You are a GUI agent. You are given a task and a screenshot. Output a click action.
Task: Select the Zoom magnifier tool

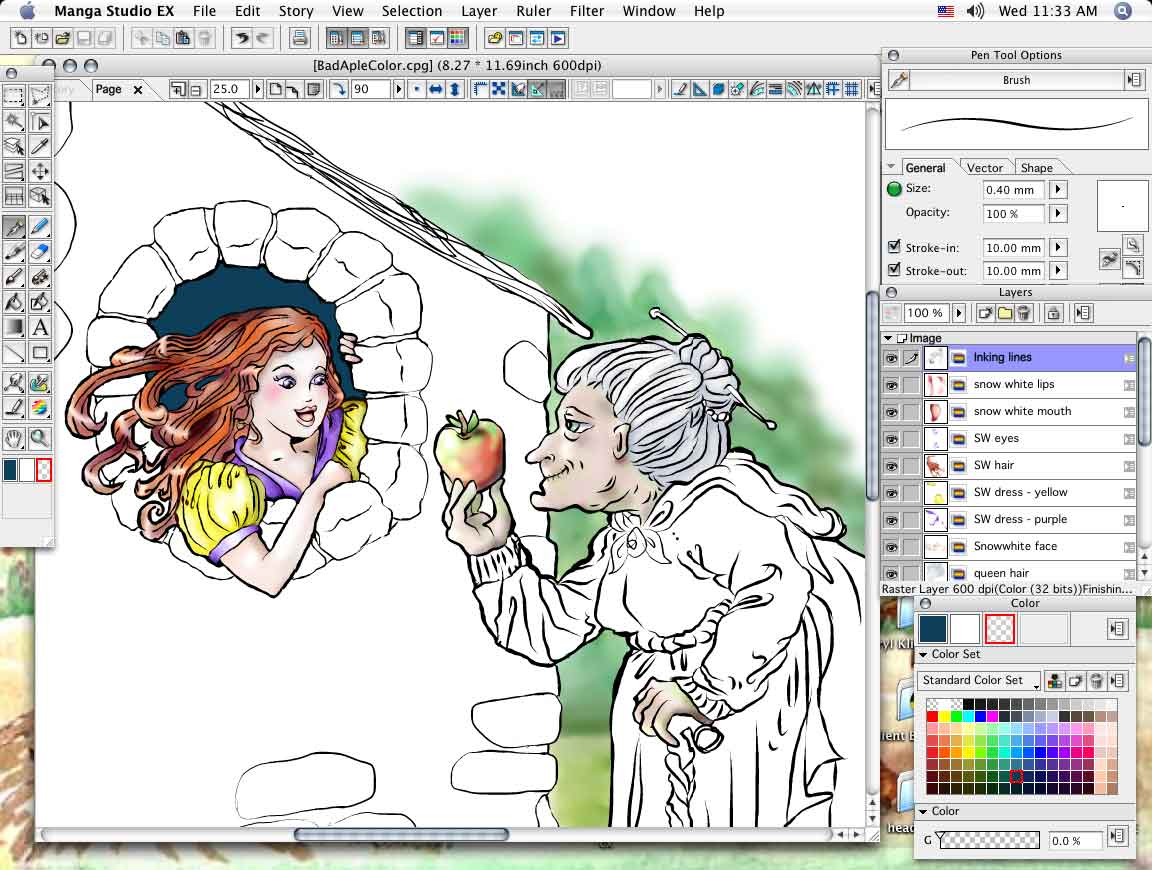point(40,439)
